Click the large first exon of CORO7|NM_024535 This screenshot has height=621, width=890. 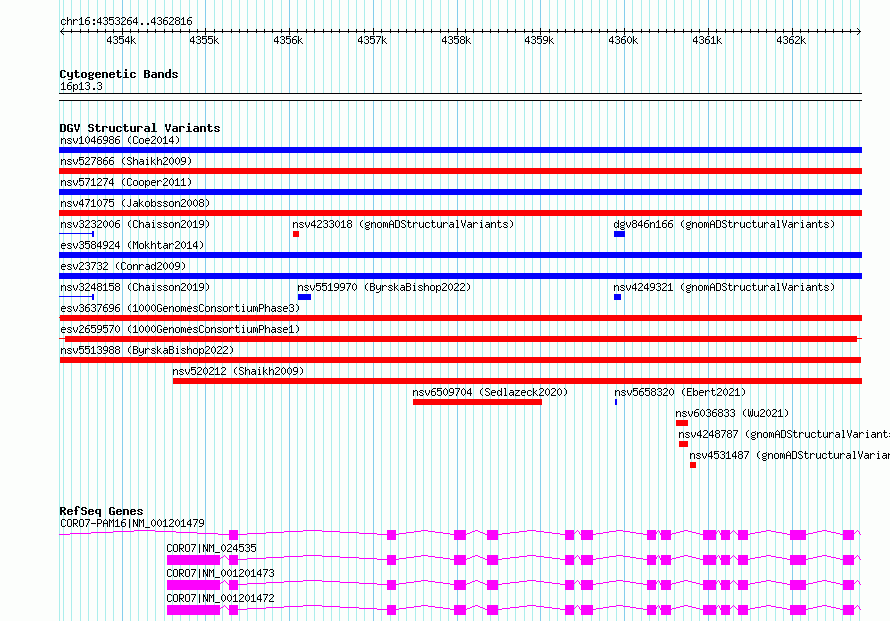[x=194, y=560]
